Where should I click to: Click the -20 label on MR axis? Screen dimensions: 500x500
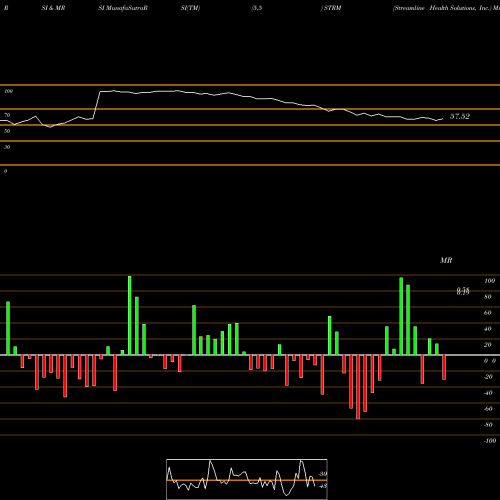point(488,377)
